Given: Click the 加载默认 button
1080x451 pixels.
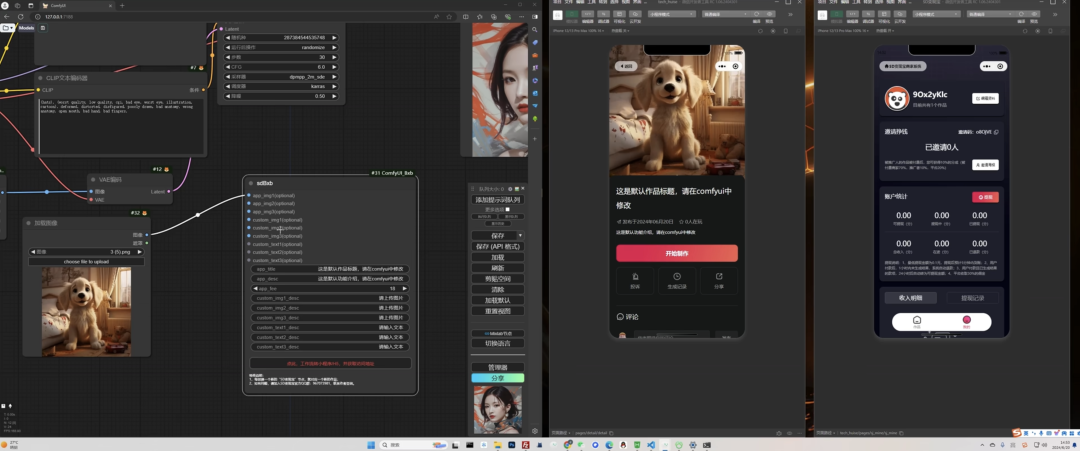Looking at the screenshot, I should coord(497,300).
